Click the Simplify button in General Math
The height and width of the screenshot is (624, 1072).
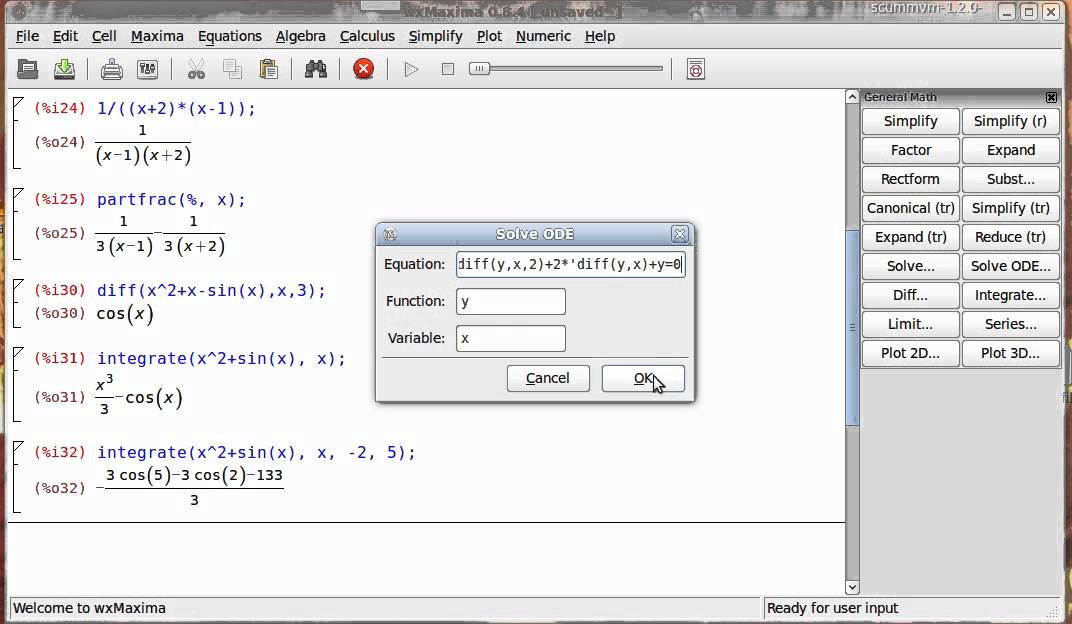911,121
